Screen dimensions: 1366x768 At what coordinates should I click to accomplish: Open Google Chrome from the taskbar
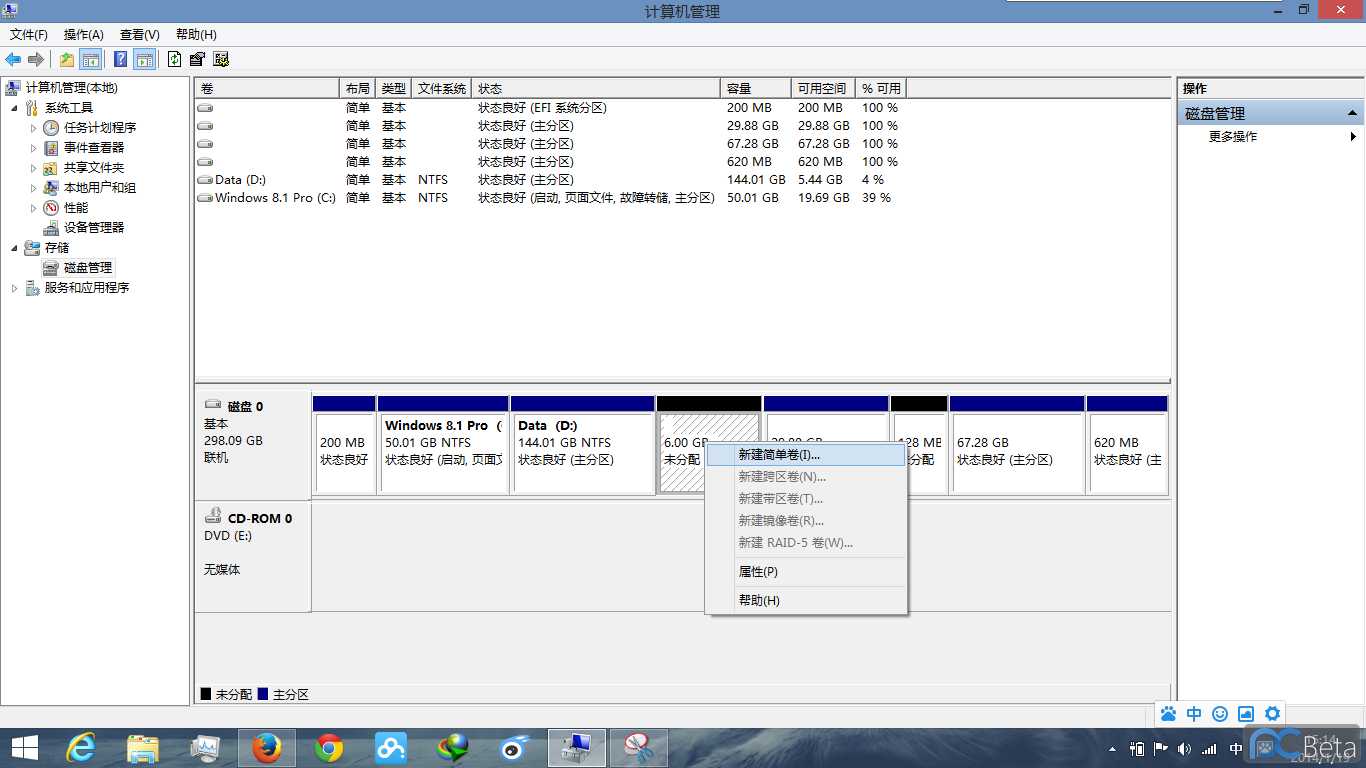pyautogui.click(x=329, y=748)
